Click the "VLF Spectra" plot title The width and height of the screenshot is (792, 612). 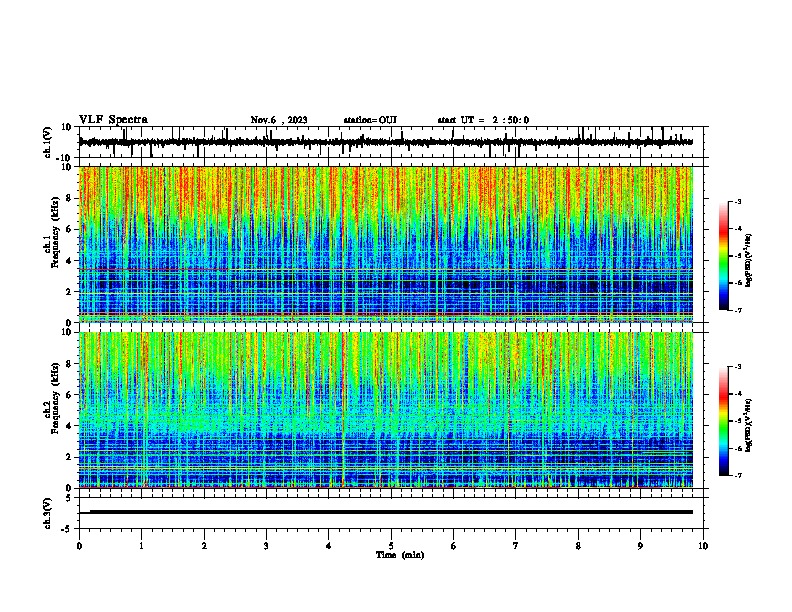113,120
